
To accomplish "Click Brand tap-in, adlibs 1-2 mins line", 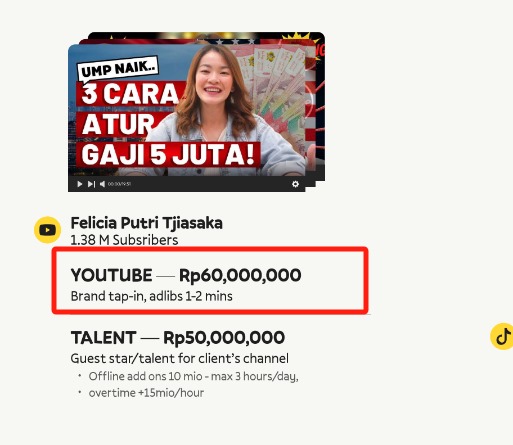I will 151,296.
